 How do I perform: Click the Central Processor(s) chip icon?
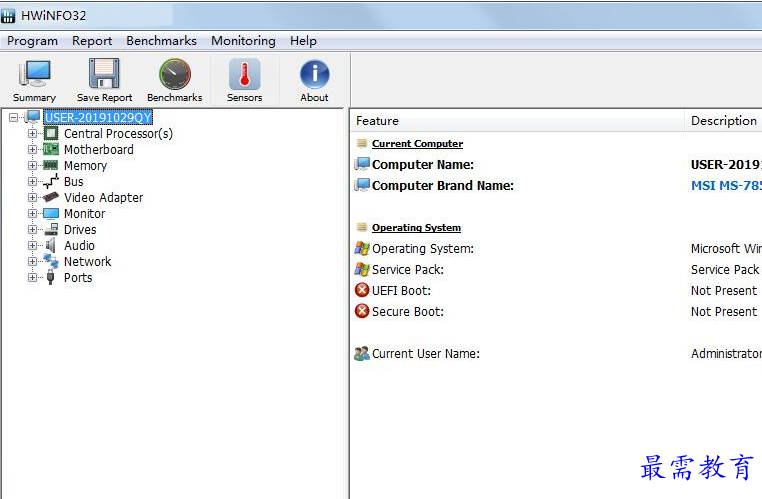[x=51, y=133]
